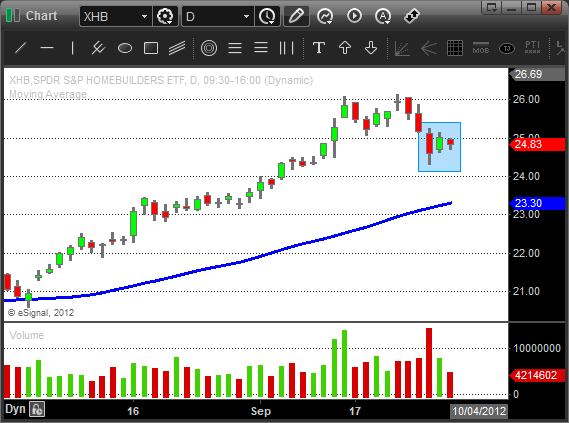
Task: Click the play replay button
Action: tap(354, 16)
